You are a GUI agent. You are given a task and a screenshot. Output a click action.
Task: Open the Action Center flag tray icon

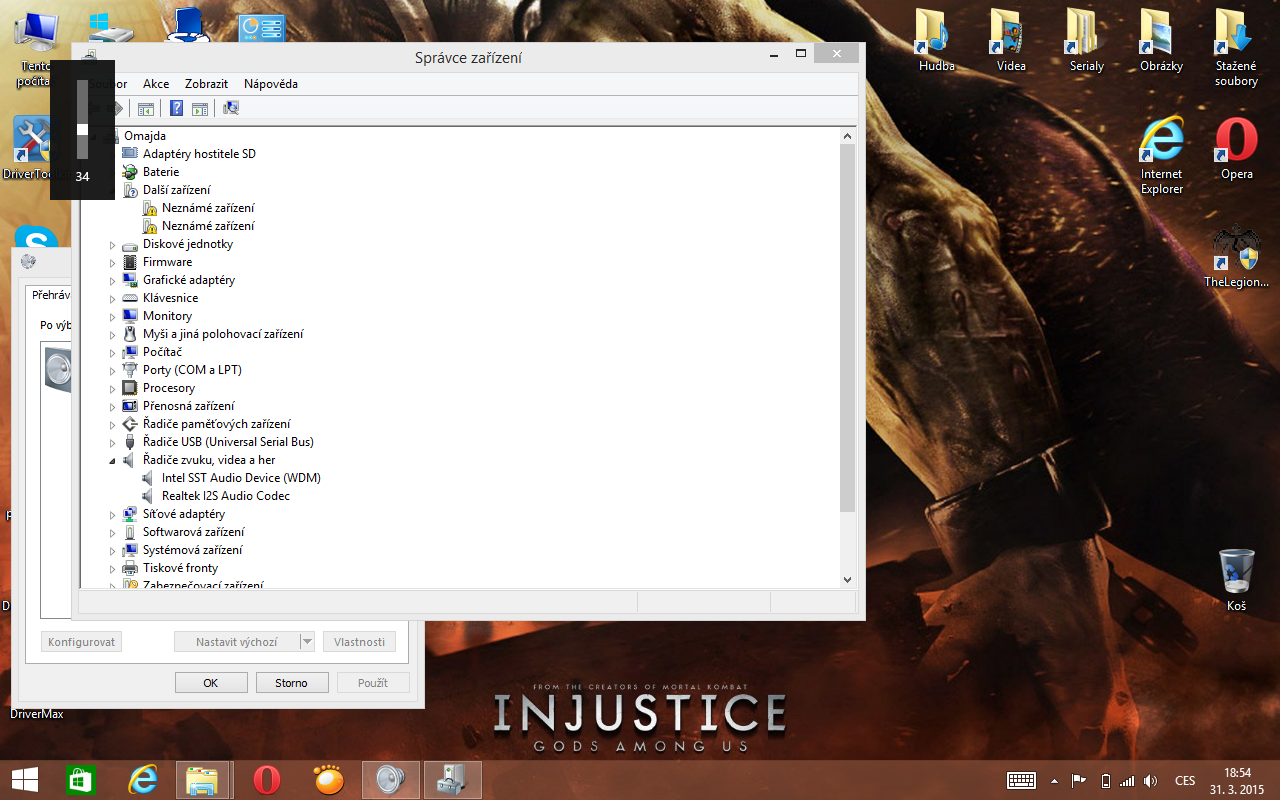(1079, 781)
